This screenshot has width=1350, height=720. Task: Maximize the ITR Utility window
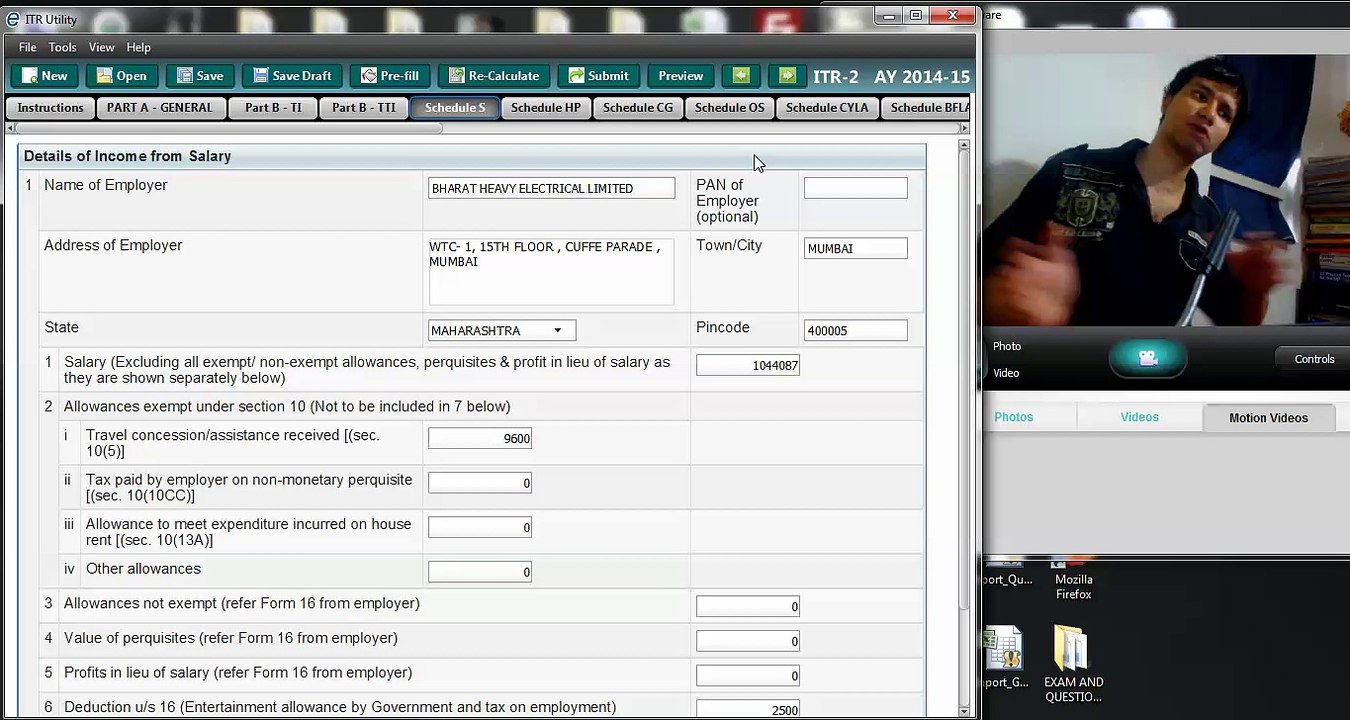pyautogui.click(x=915, y=15)
